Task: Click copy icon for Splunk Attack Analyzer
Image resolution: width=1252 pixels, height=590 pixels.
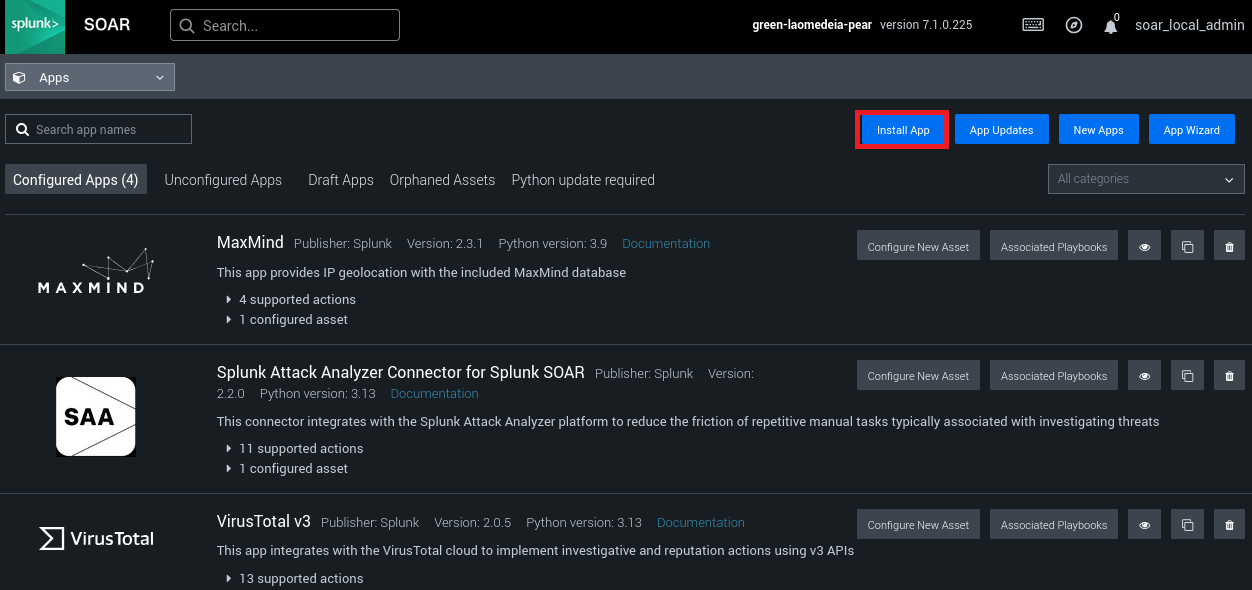Action: [x=1187, y=375]
